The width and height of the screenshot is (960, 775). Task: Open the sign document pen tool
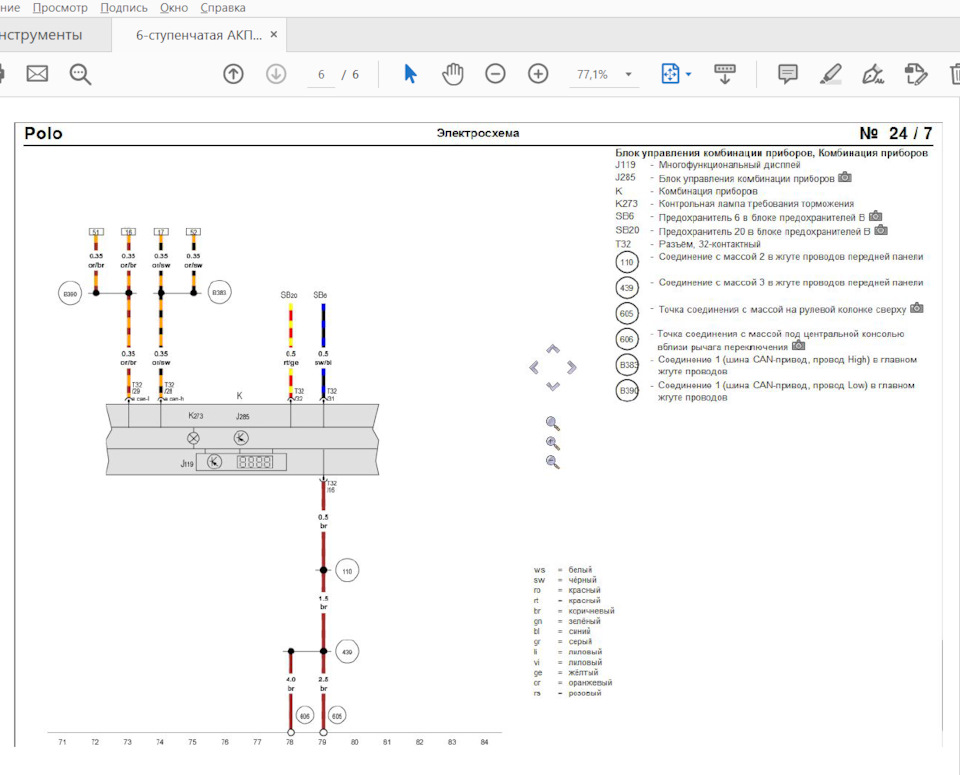coord(872,74)
